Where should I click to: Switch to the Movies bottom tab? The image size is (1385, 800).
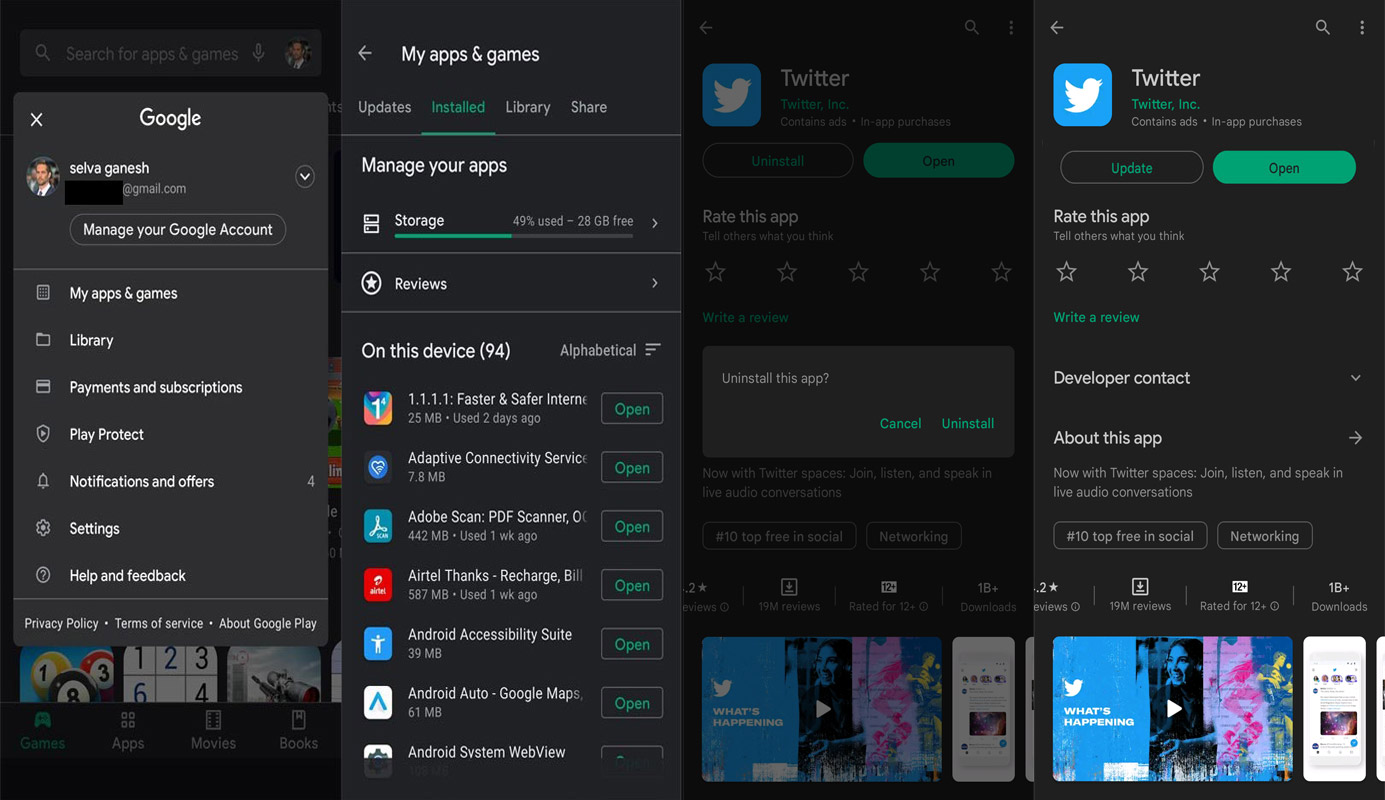tap(213, 731)
